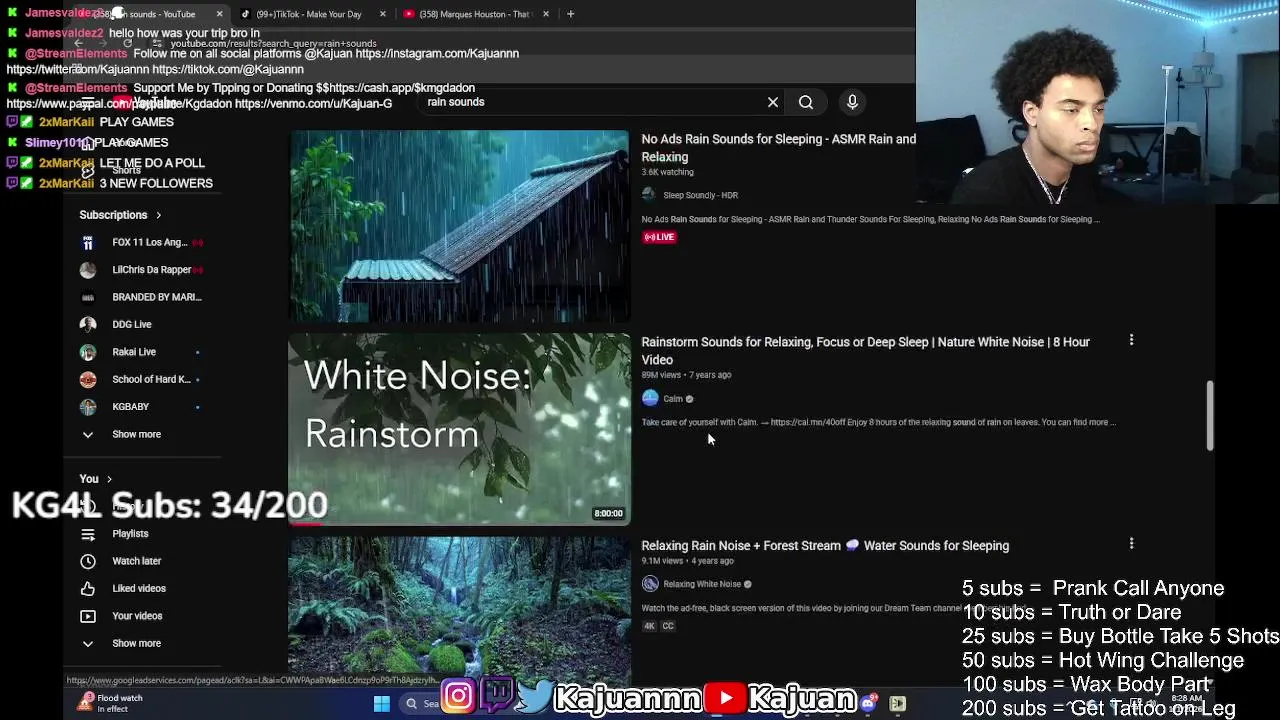The height and width of the screenshot is (720, 1280).
Task: Click the CC badge on forest stream video
Action: [668, 626]
